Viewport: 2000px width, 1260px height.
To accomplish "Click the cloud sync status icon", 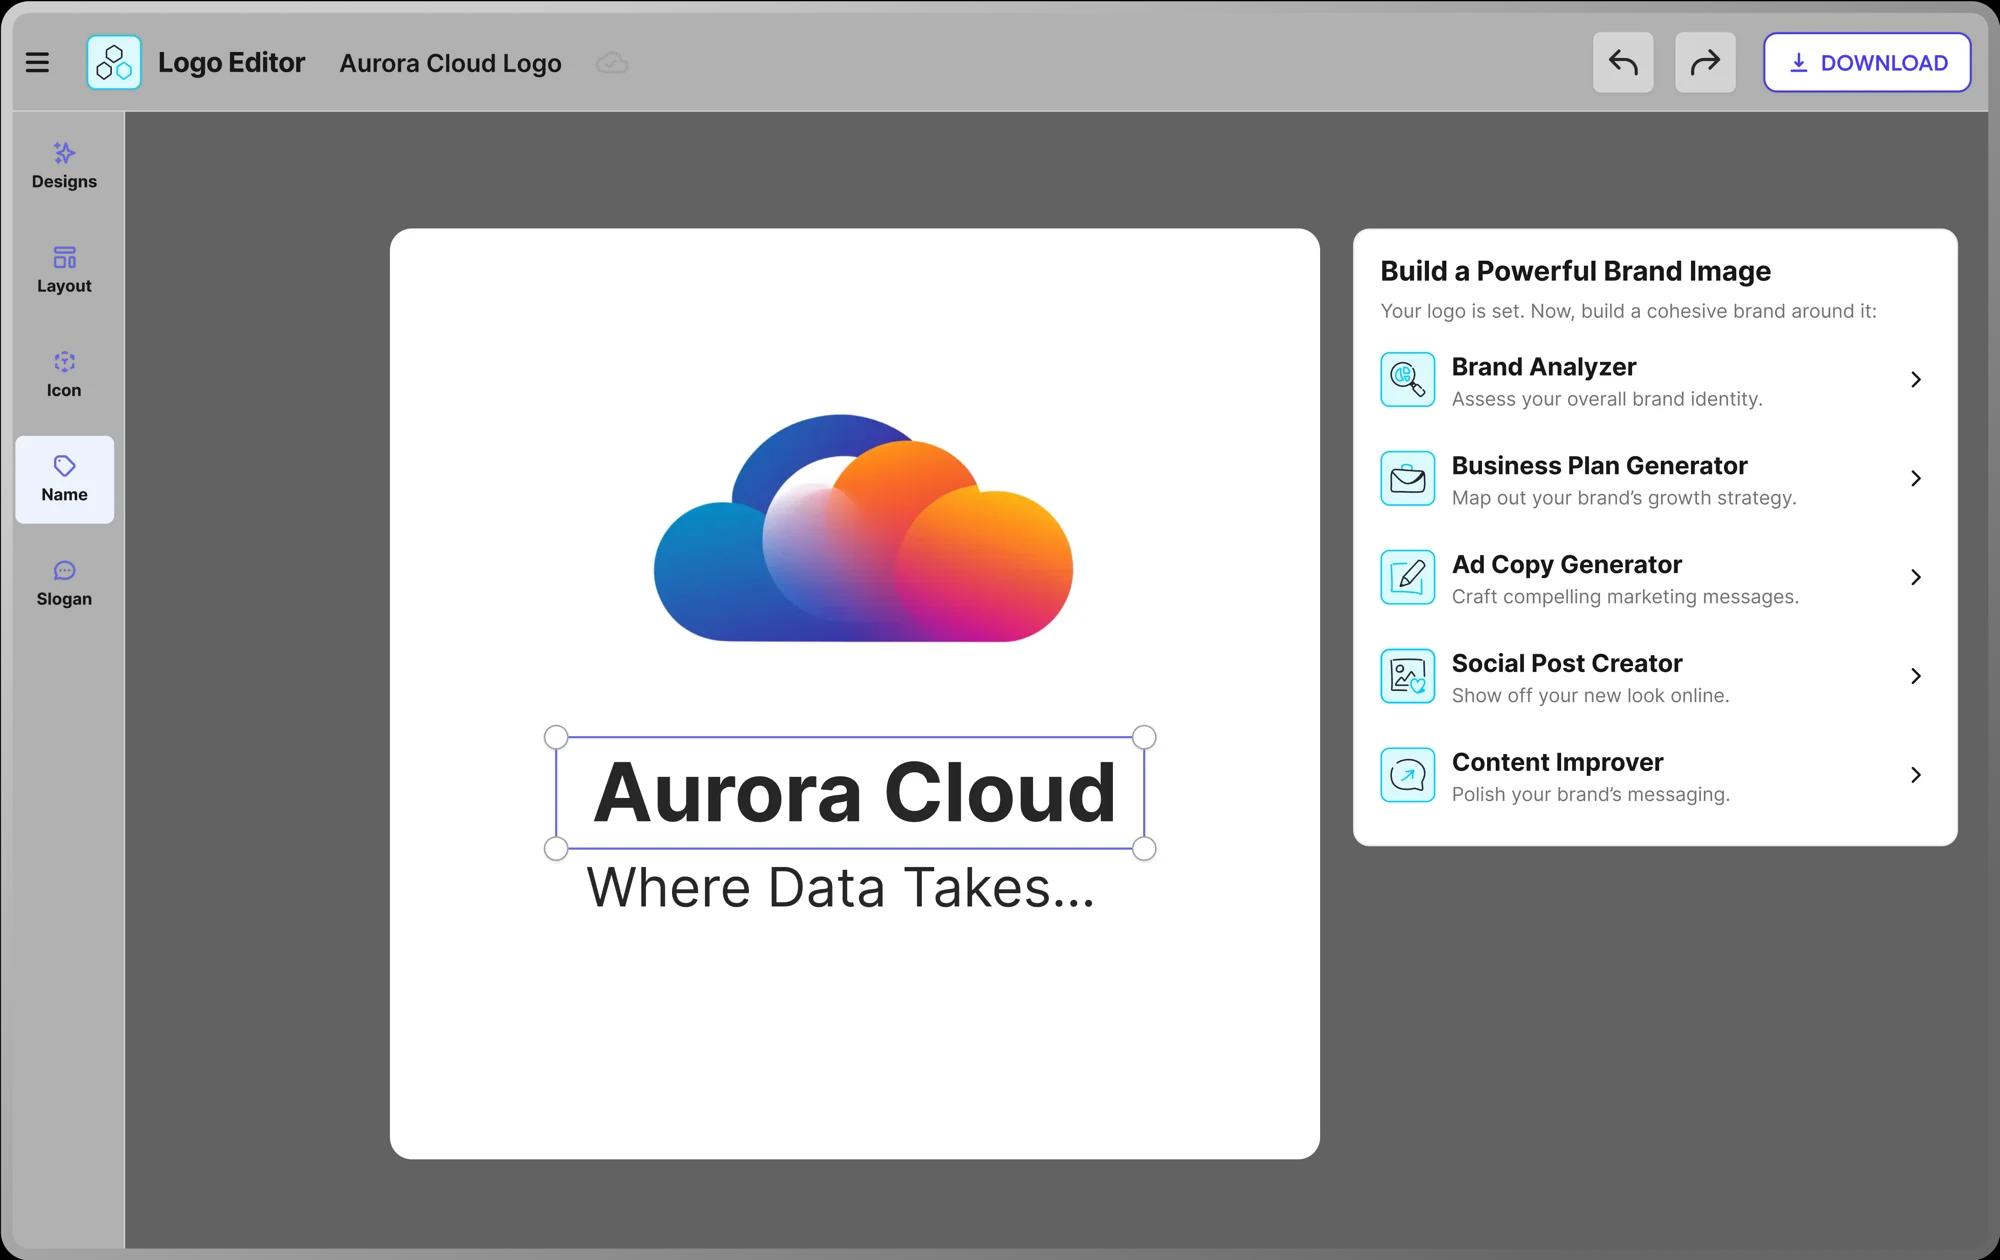I will point(612,64).
